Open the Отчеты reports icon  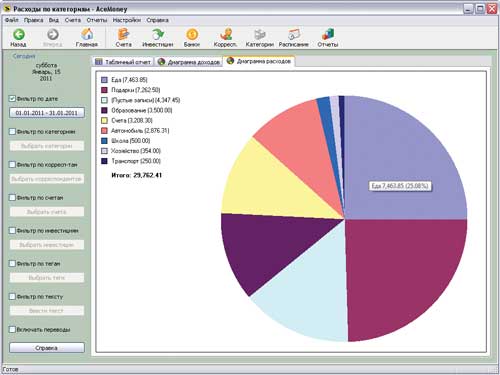point(328,34)
